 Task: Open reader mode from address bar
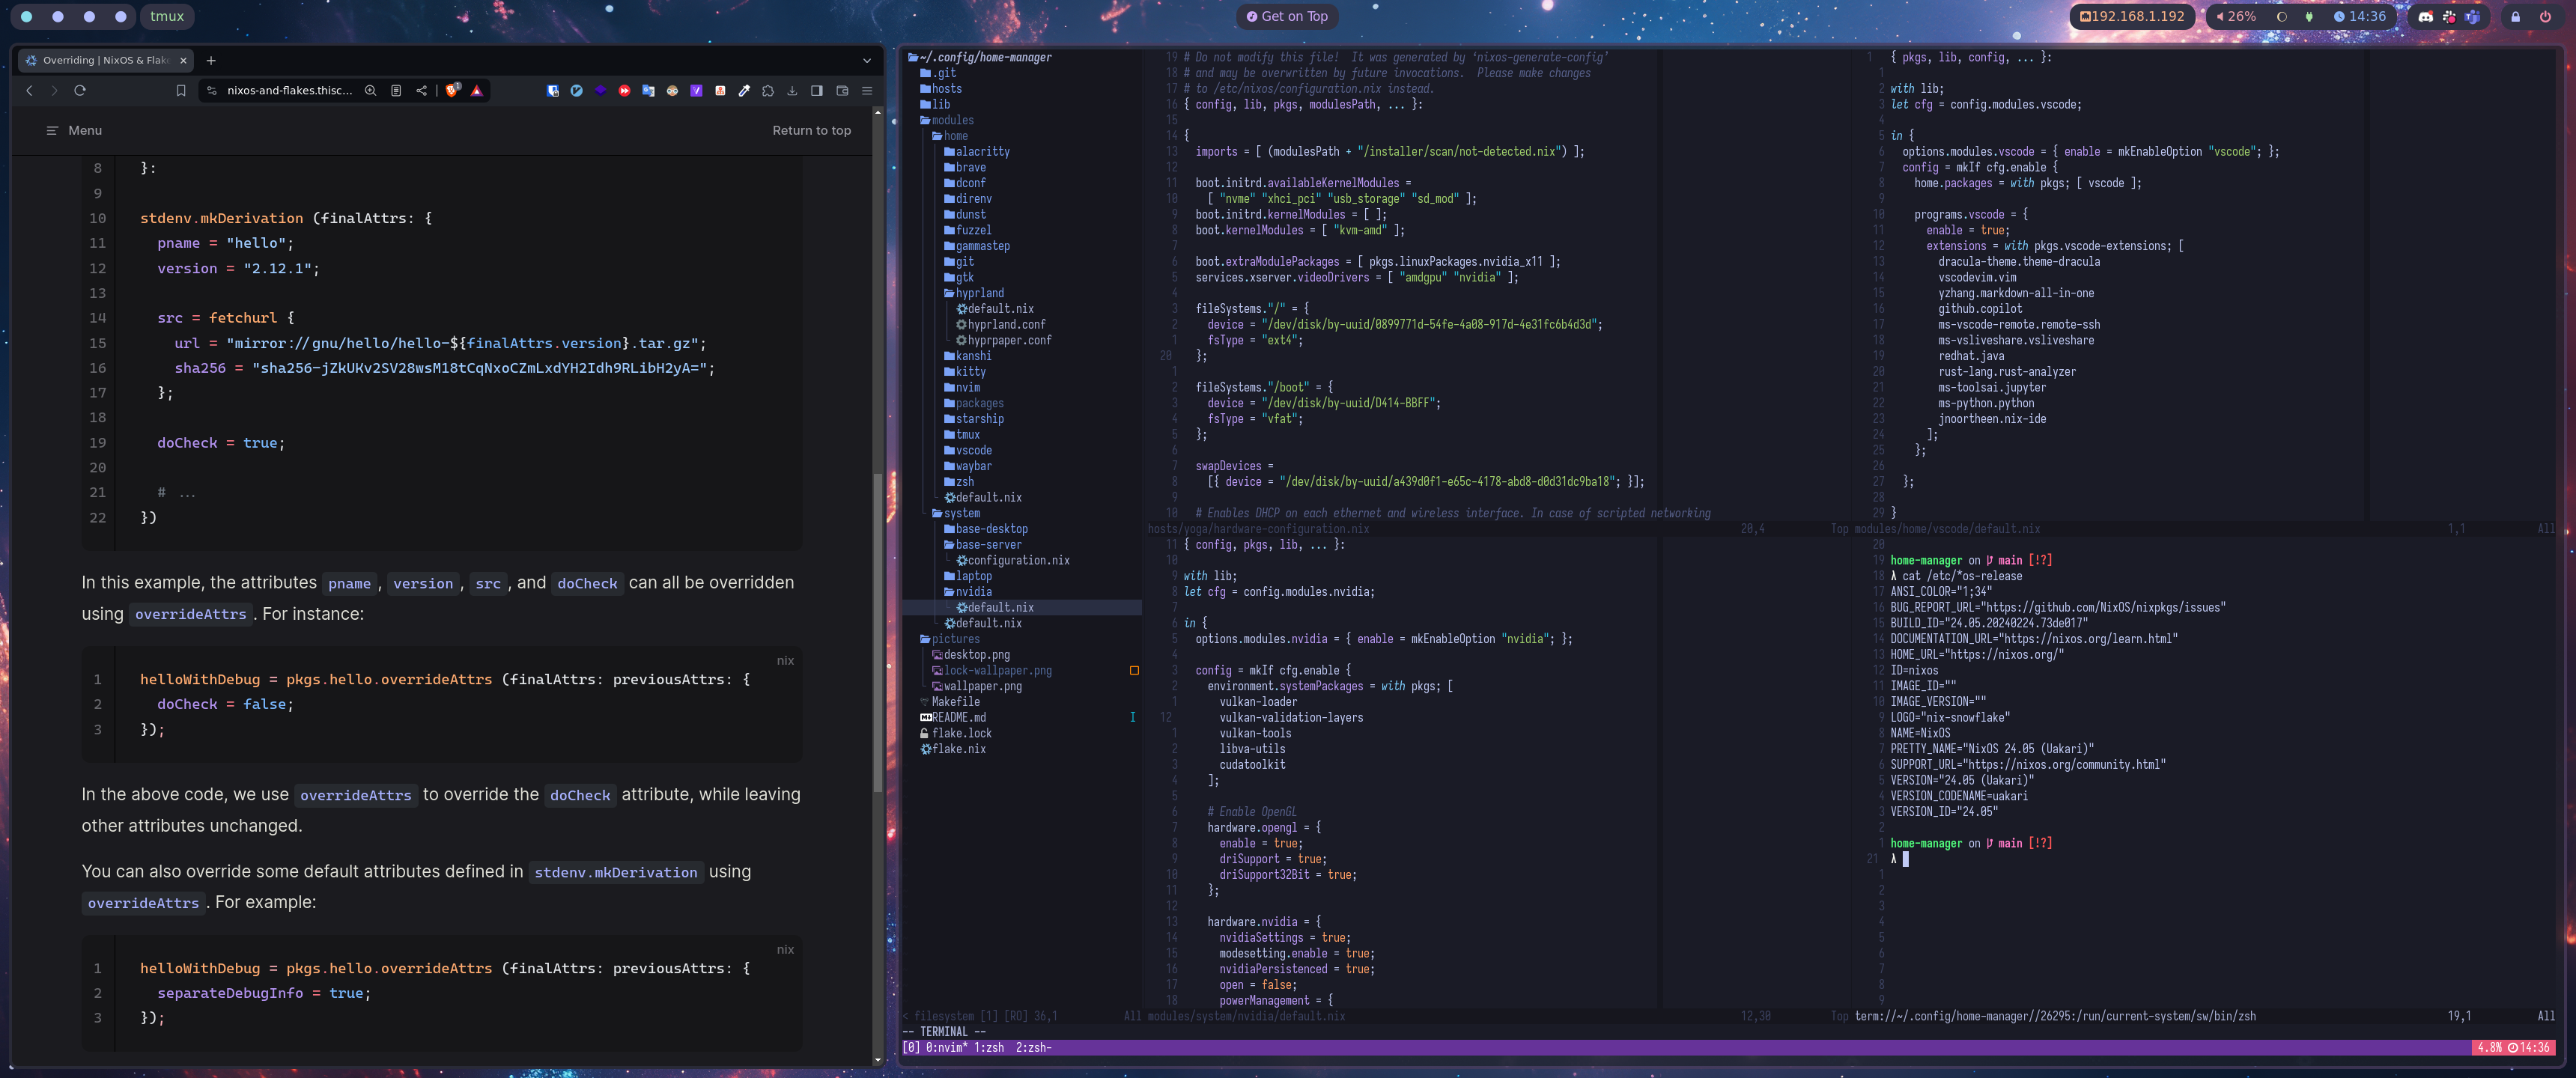pos(396,90)
